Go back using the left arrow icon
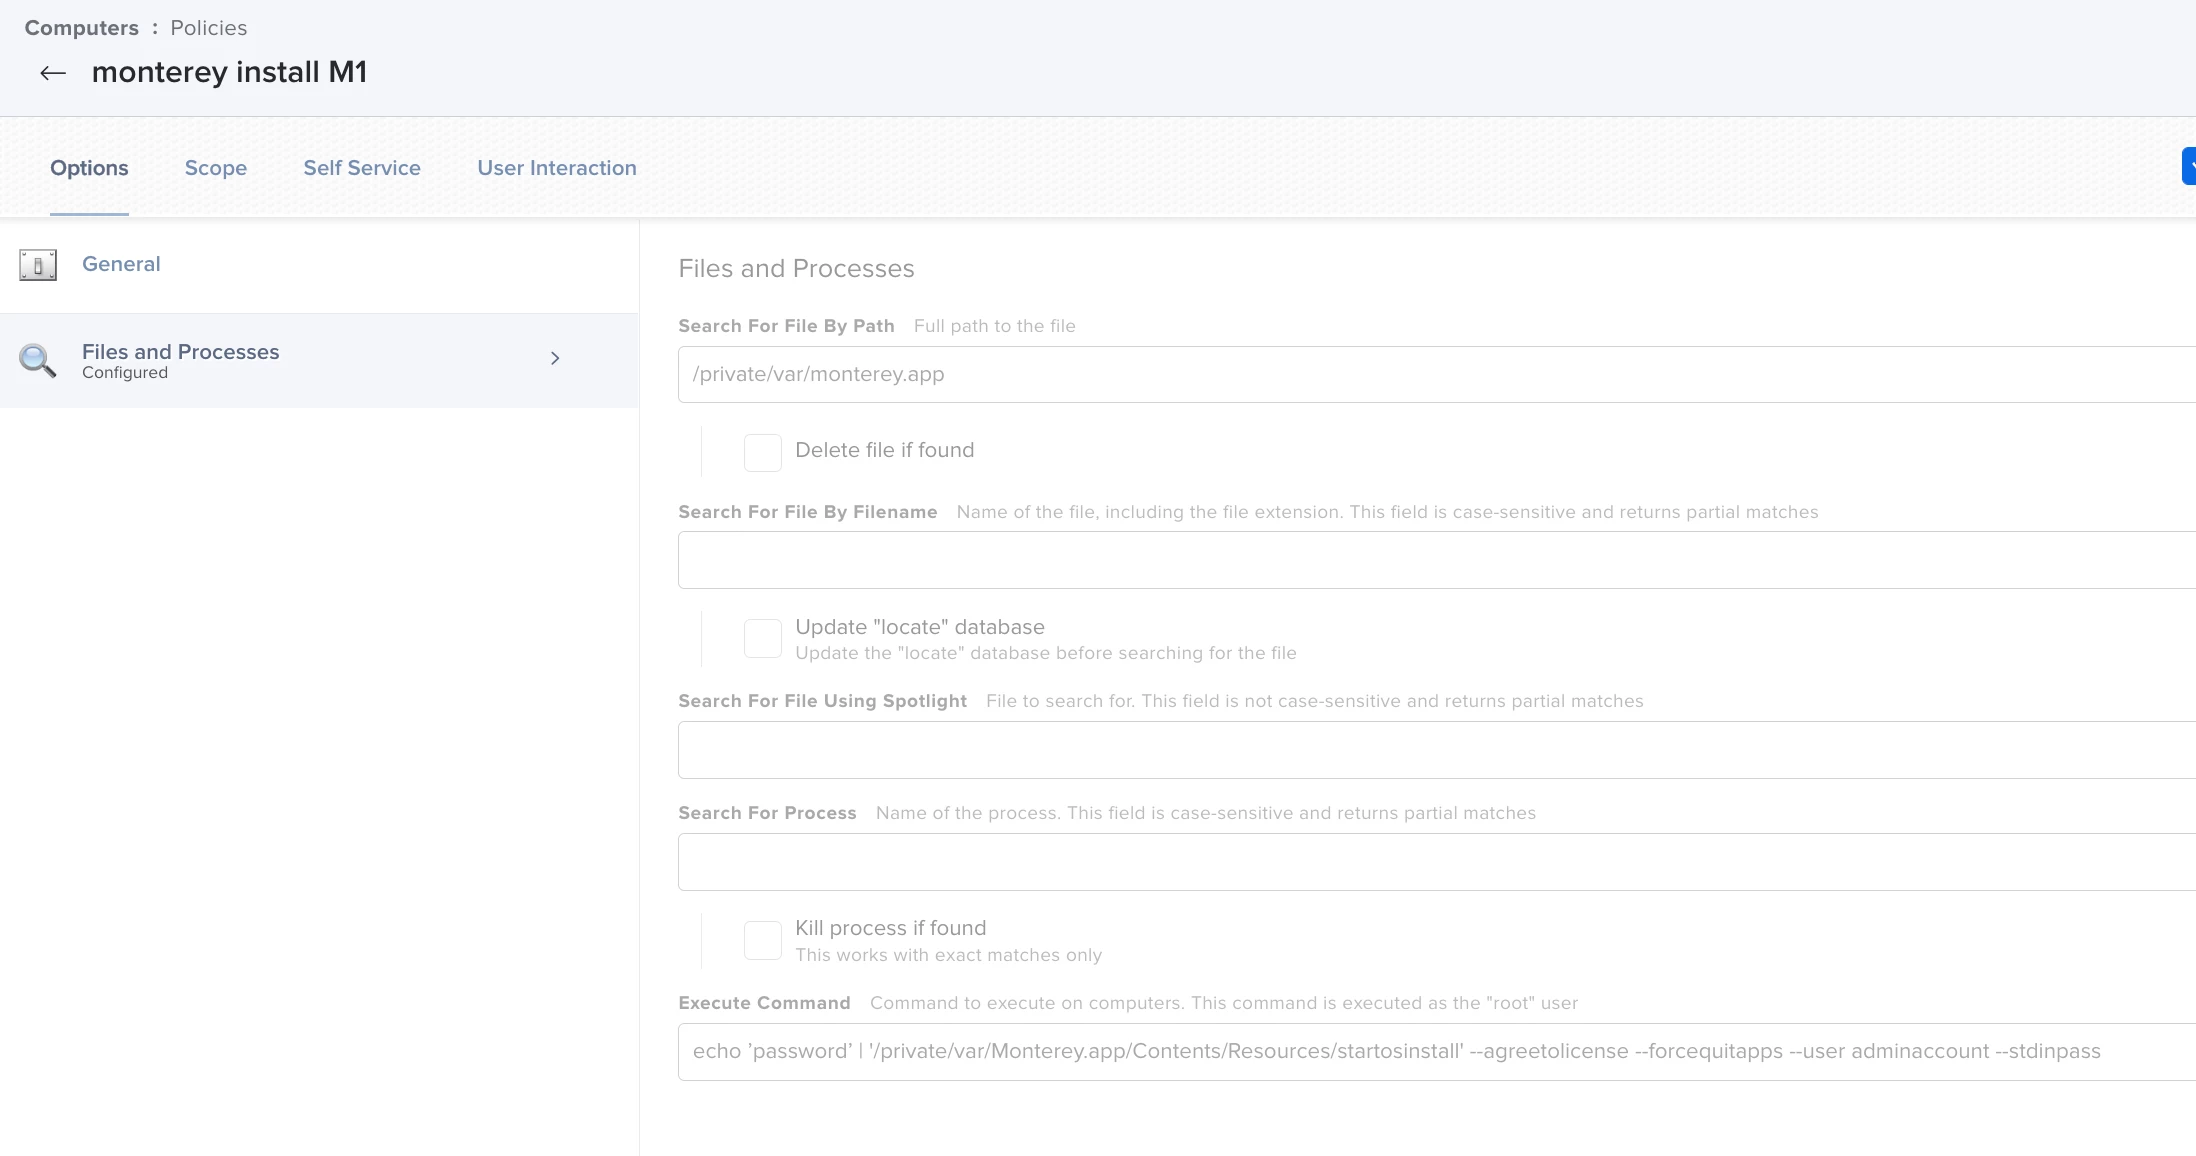 53,73
